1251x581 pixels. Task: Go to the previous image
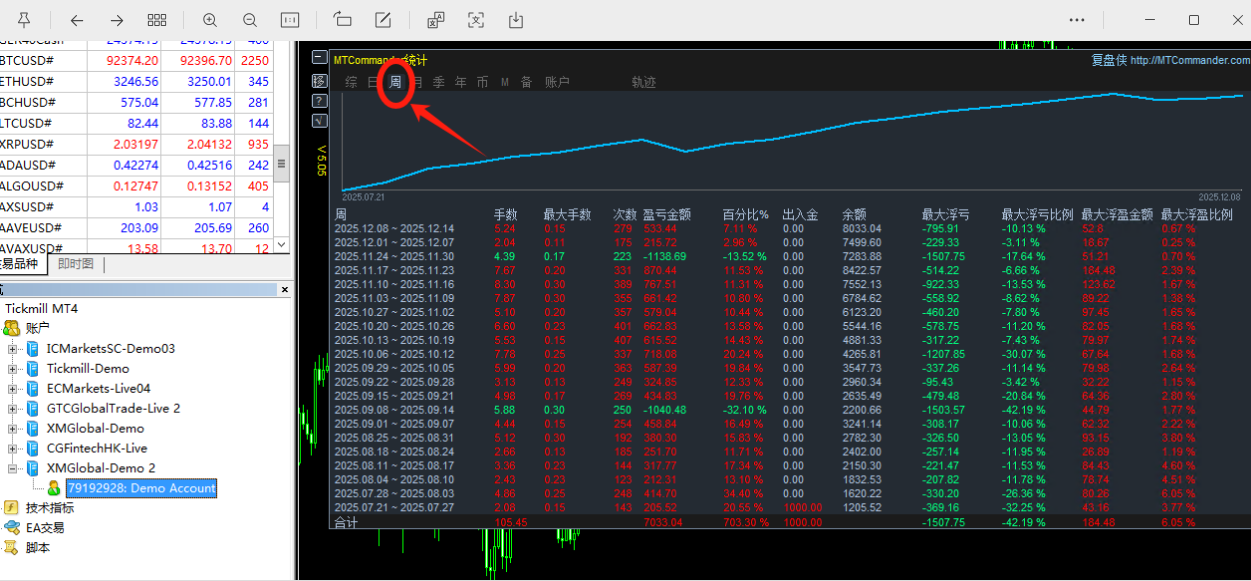77,20
